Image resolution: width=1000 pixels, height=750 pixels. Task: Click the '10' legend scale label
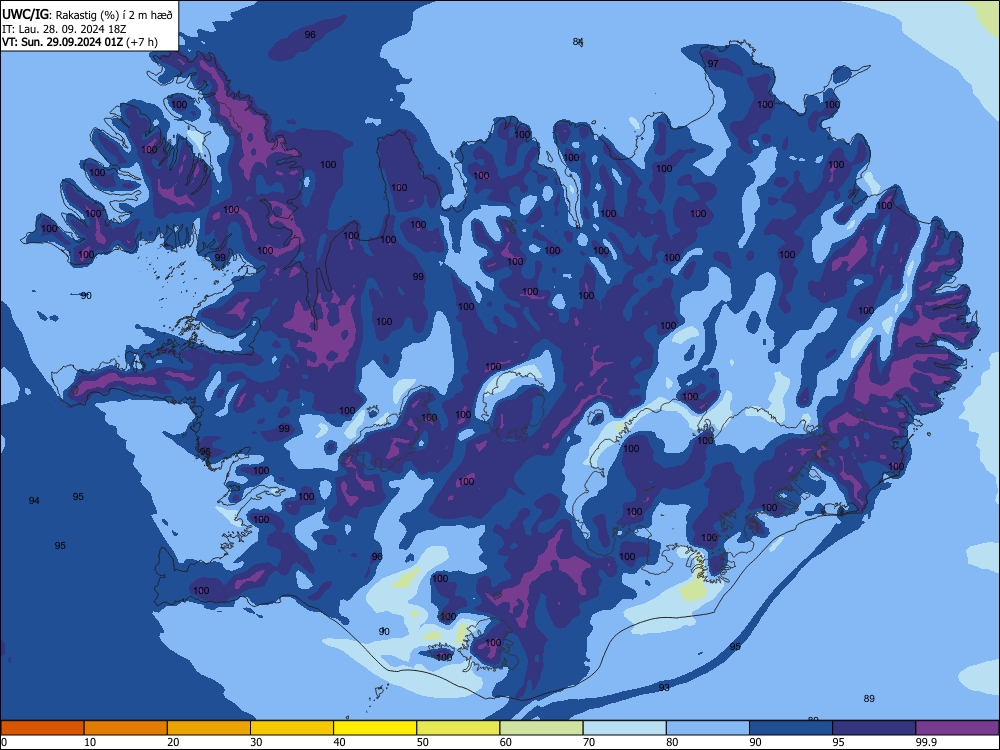[x=90, y=742]
